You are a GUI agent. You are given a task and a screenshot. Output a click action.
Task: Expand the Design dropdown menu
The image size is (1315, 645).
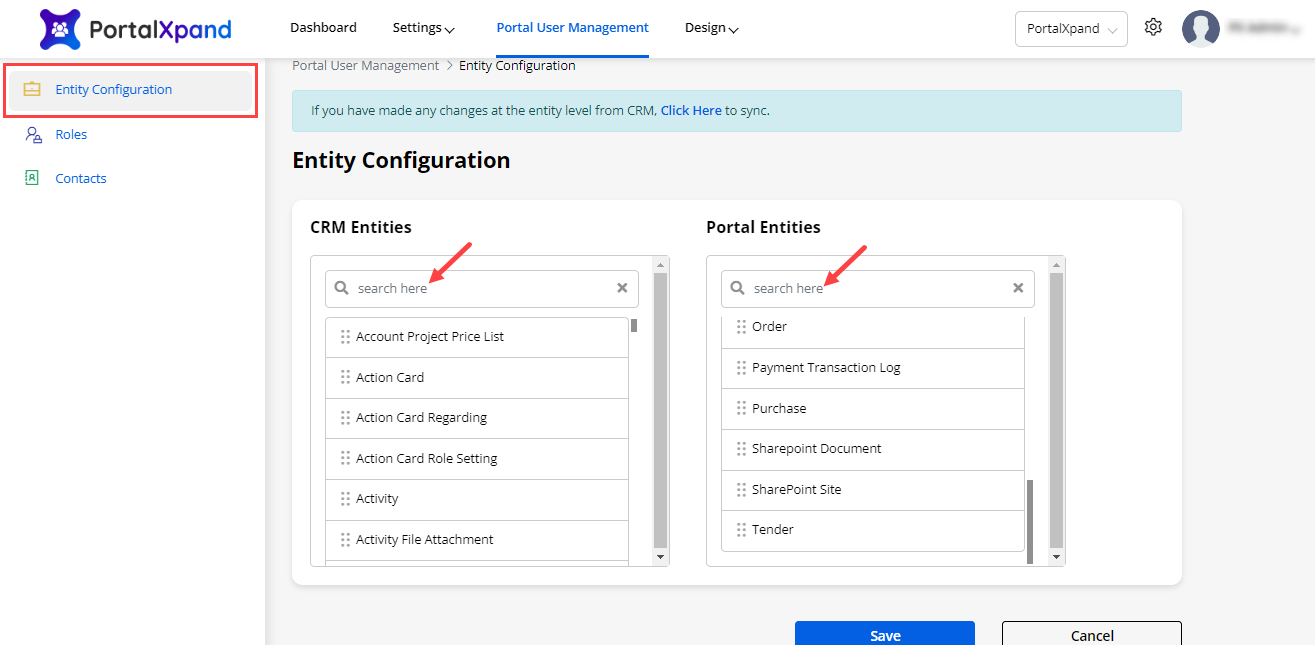[711, 28]
